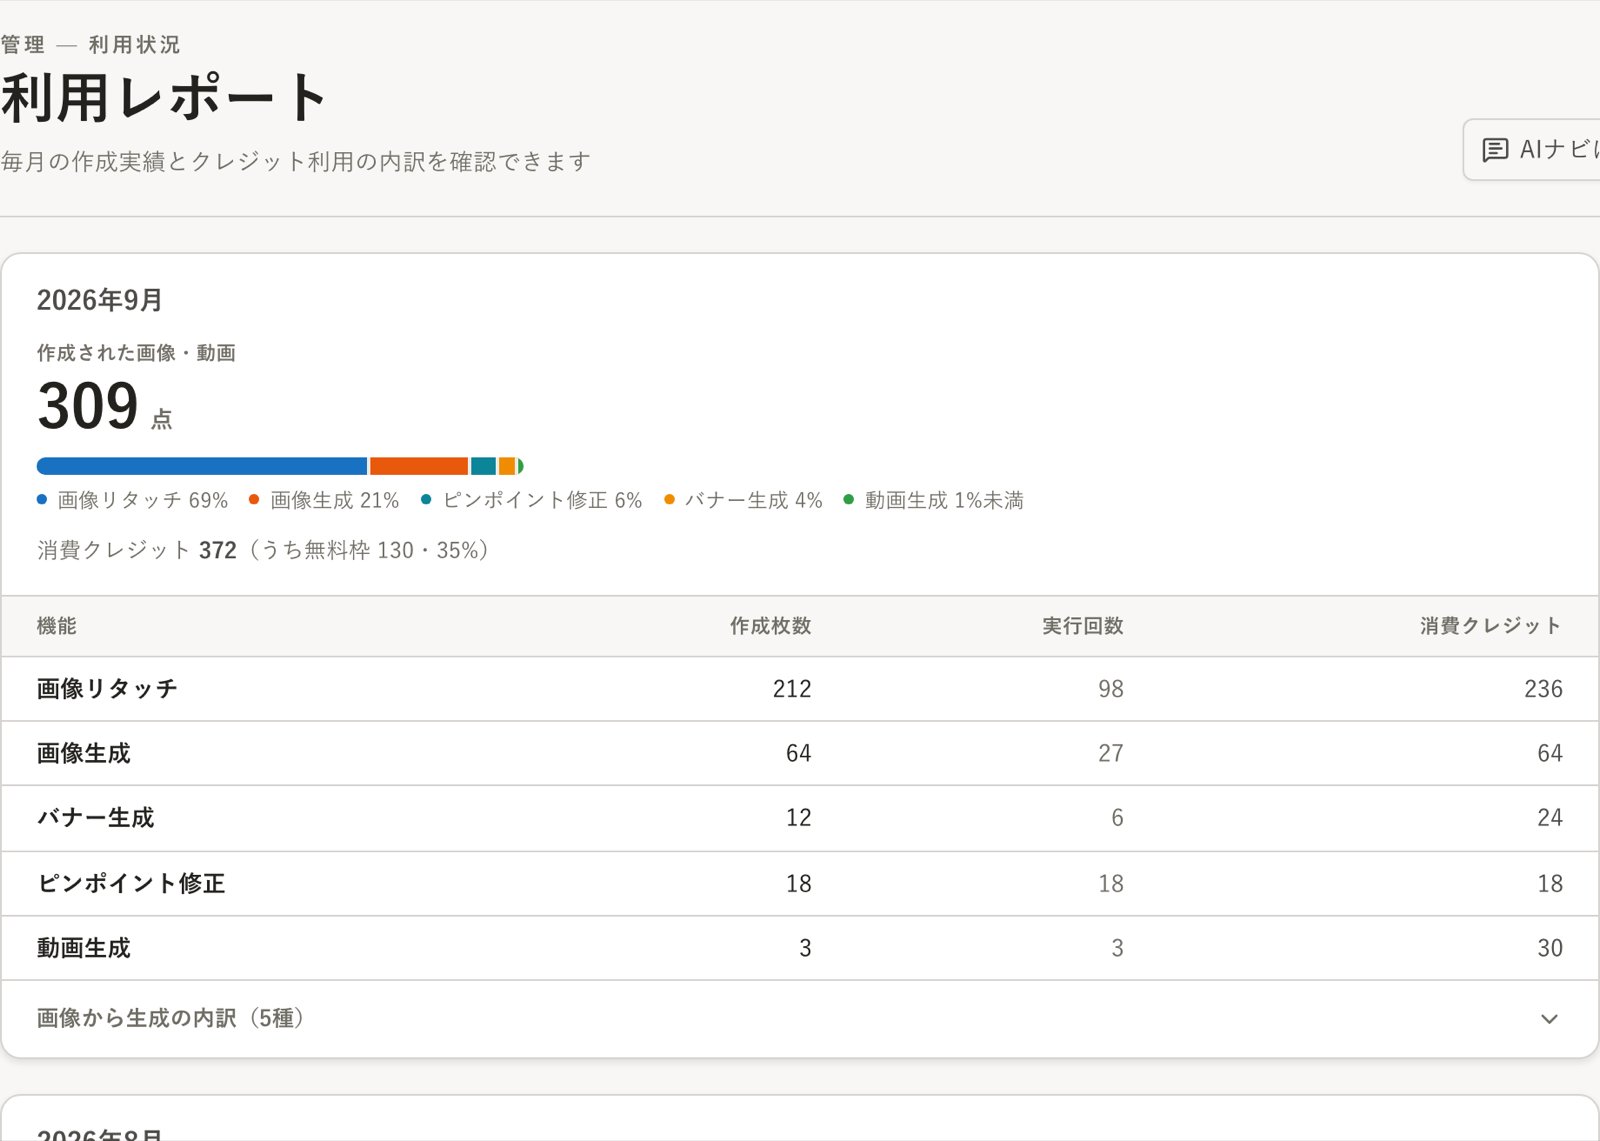The image size is (1600, 1141).
Task: Click the total count 309 点
Action: point(105,406)
